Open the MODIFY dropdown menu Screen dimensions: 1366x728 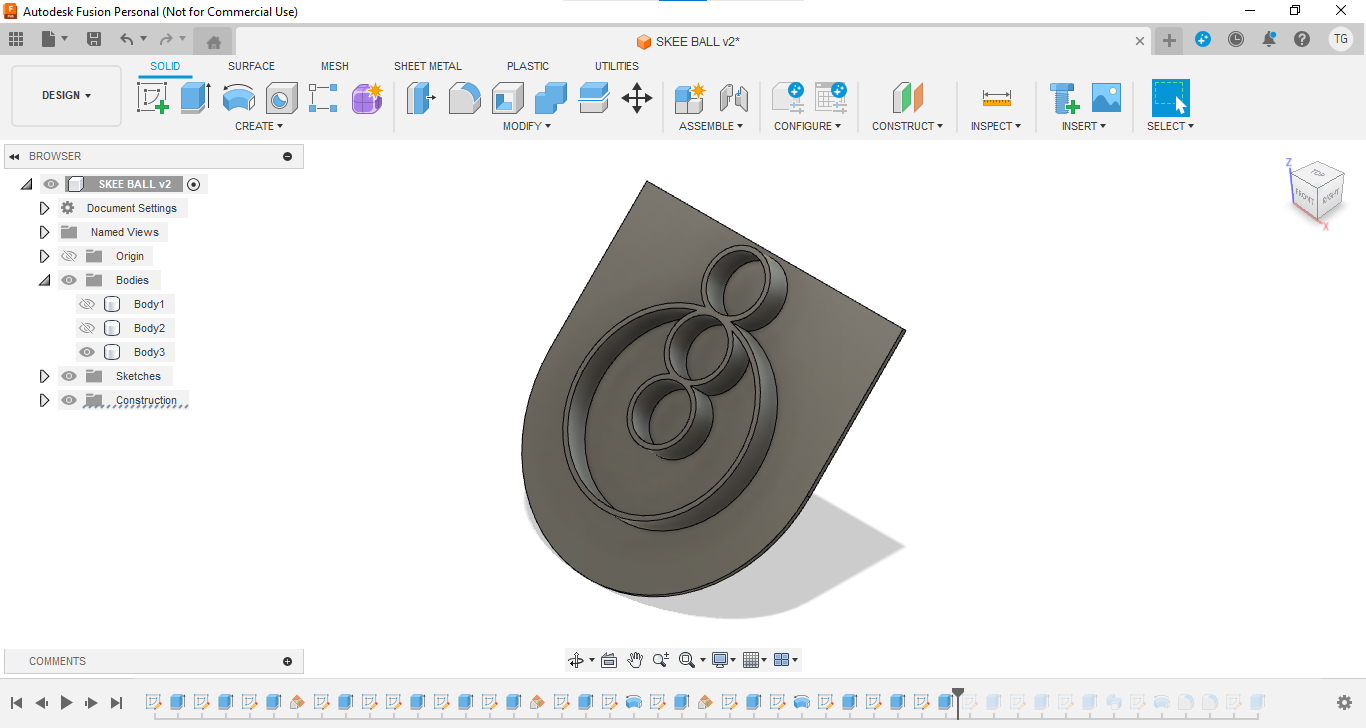coord(527,126)
